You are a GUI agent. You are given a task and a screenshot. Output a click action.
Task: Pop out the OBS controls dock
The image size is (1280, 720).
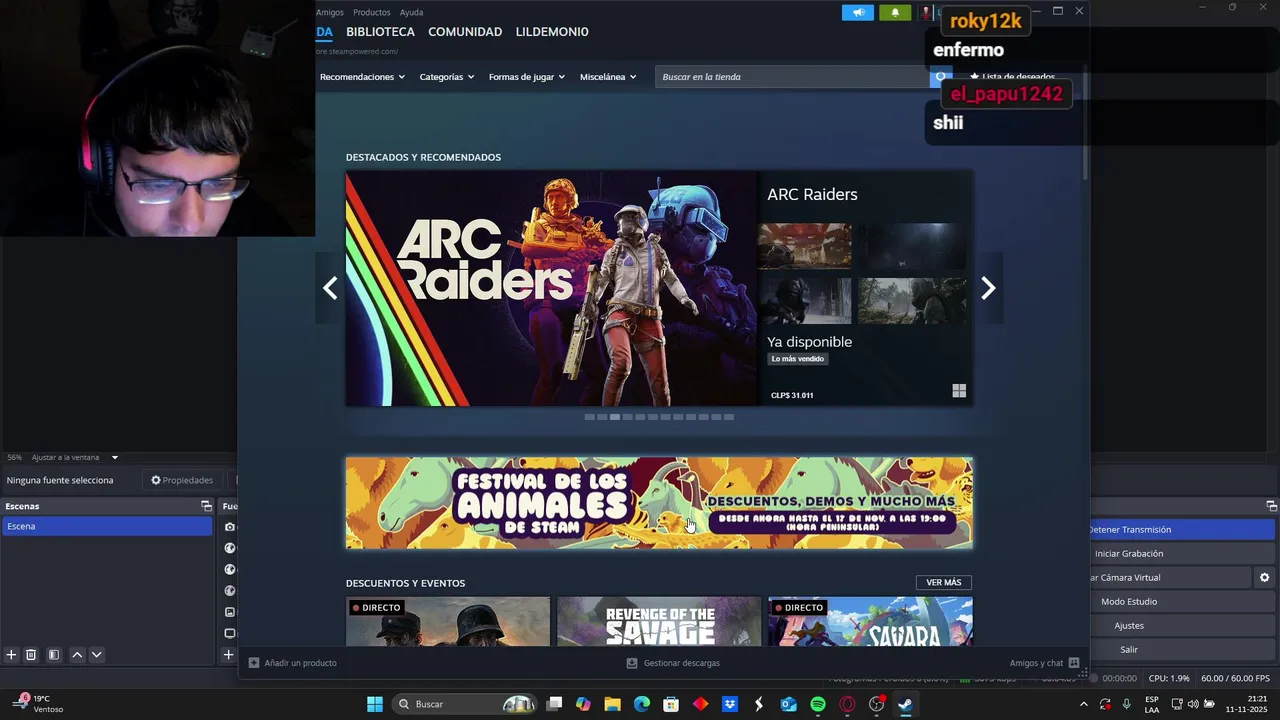(x=1271, y=506)
